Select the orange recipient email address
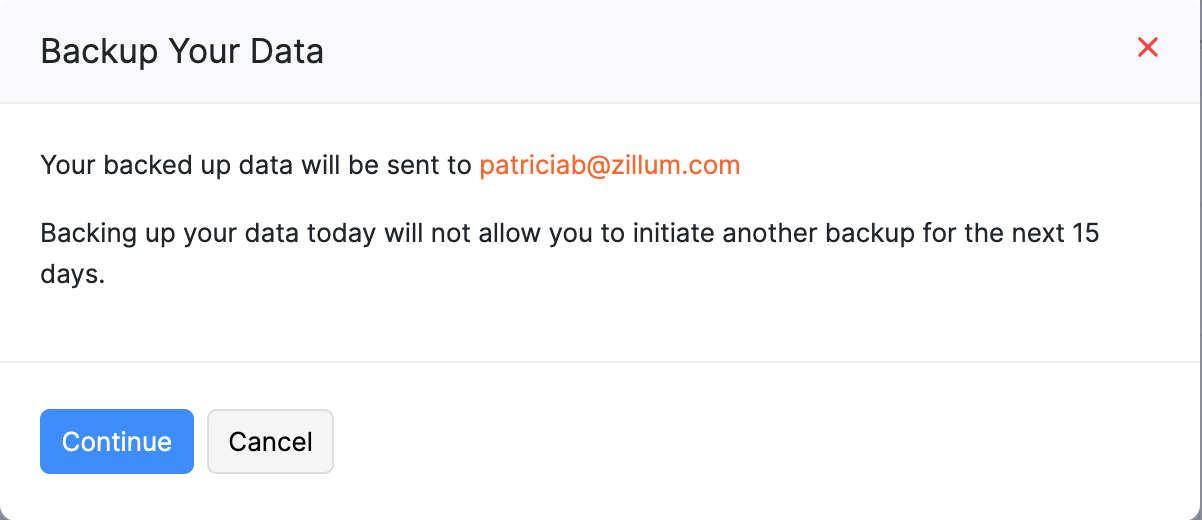1202x520 pixels. pyautogui.click(x=609, y=165)
